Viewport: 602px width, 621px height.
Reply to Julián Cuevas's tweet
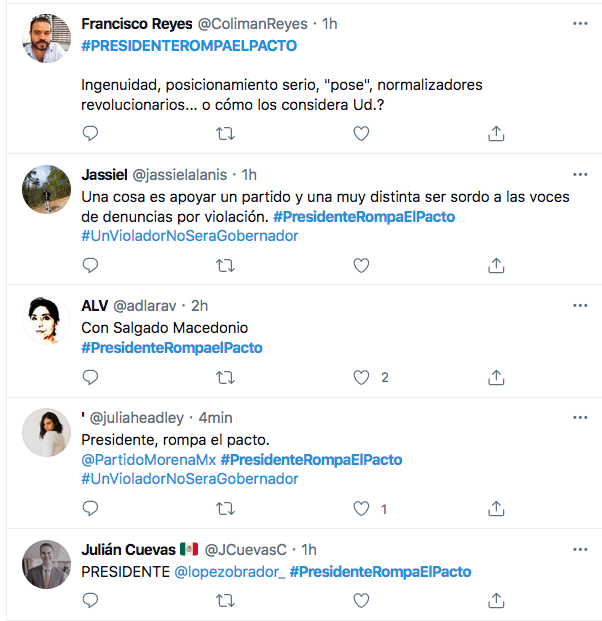click(x=90, y=600)
